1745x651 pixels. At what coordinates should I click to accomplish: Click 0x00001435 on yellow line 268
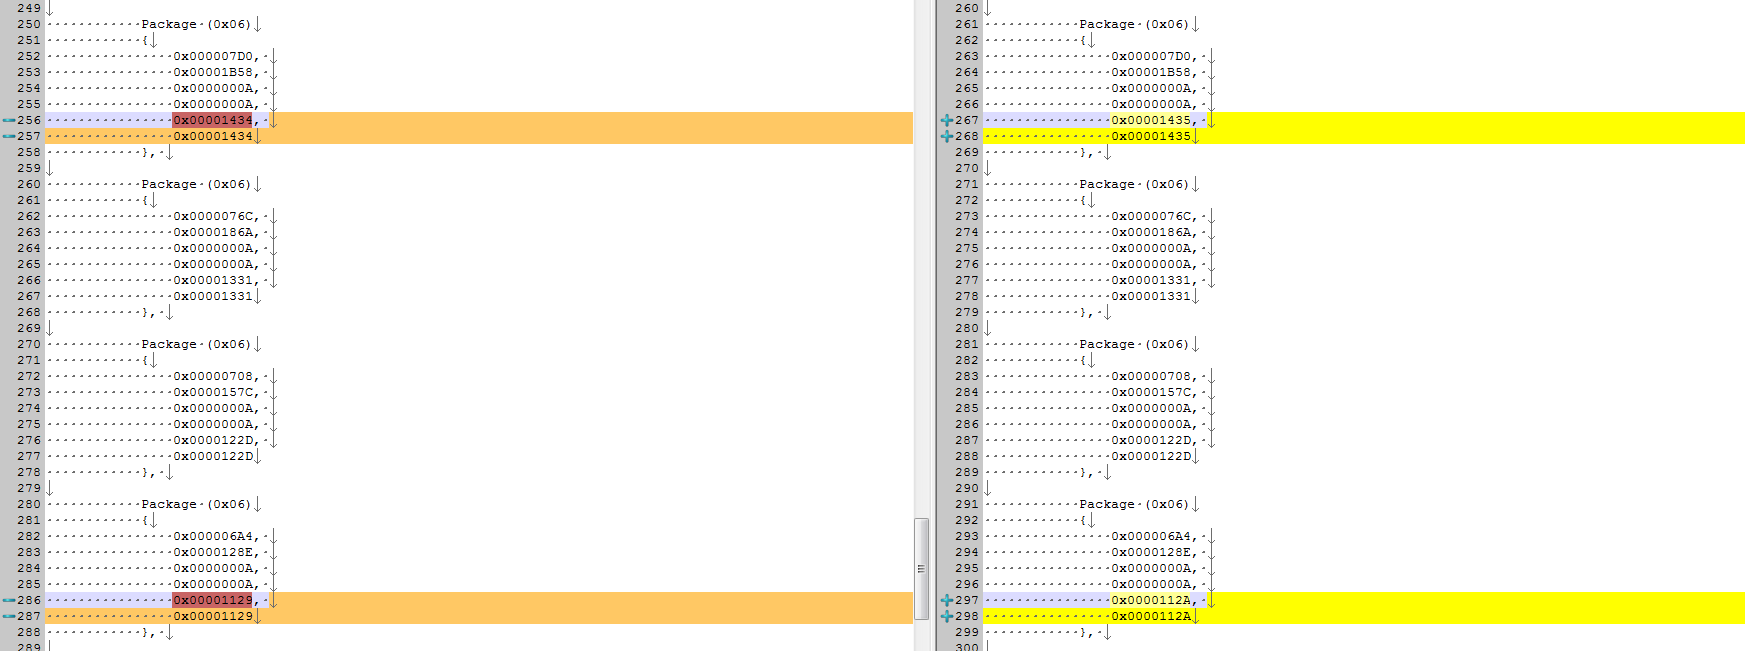(x=1151, y=136)
